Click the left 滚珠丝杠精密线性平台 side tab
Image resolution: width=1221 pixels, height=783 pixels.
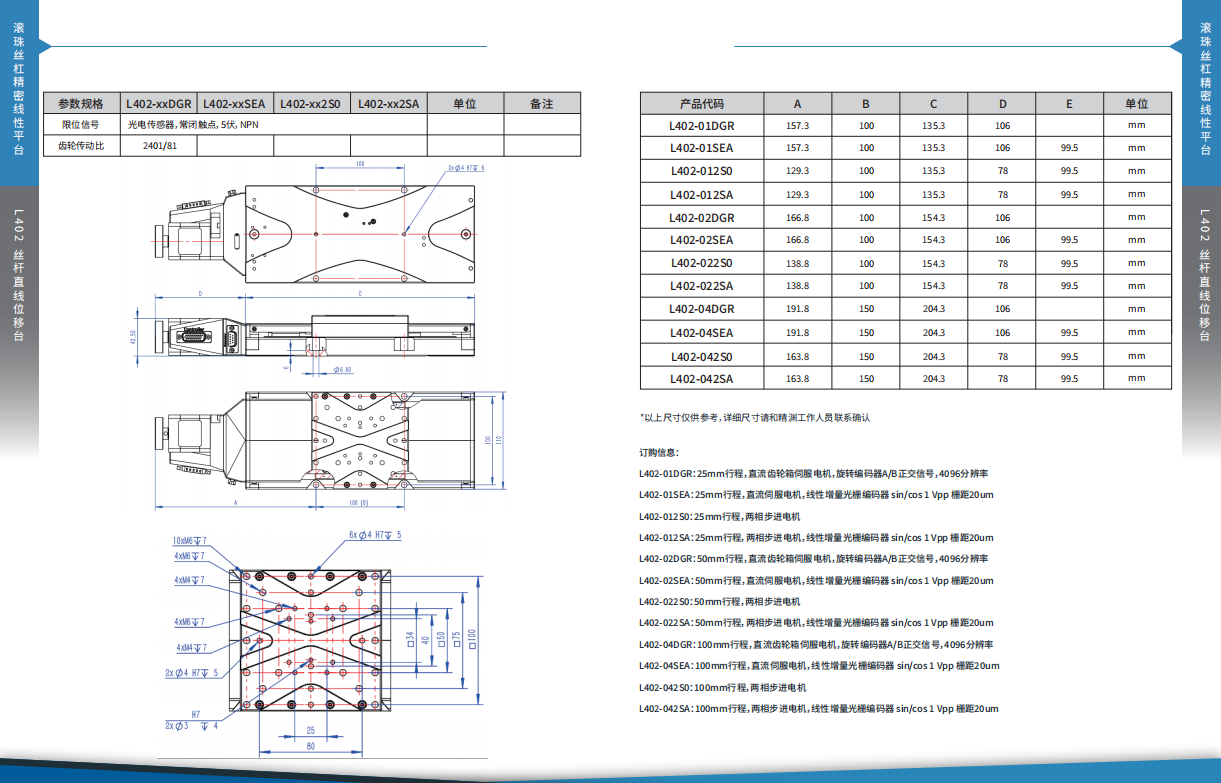click(19, 92)
